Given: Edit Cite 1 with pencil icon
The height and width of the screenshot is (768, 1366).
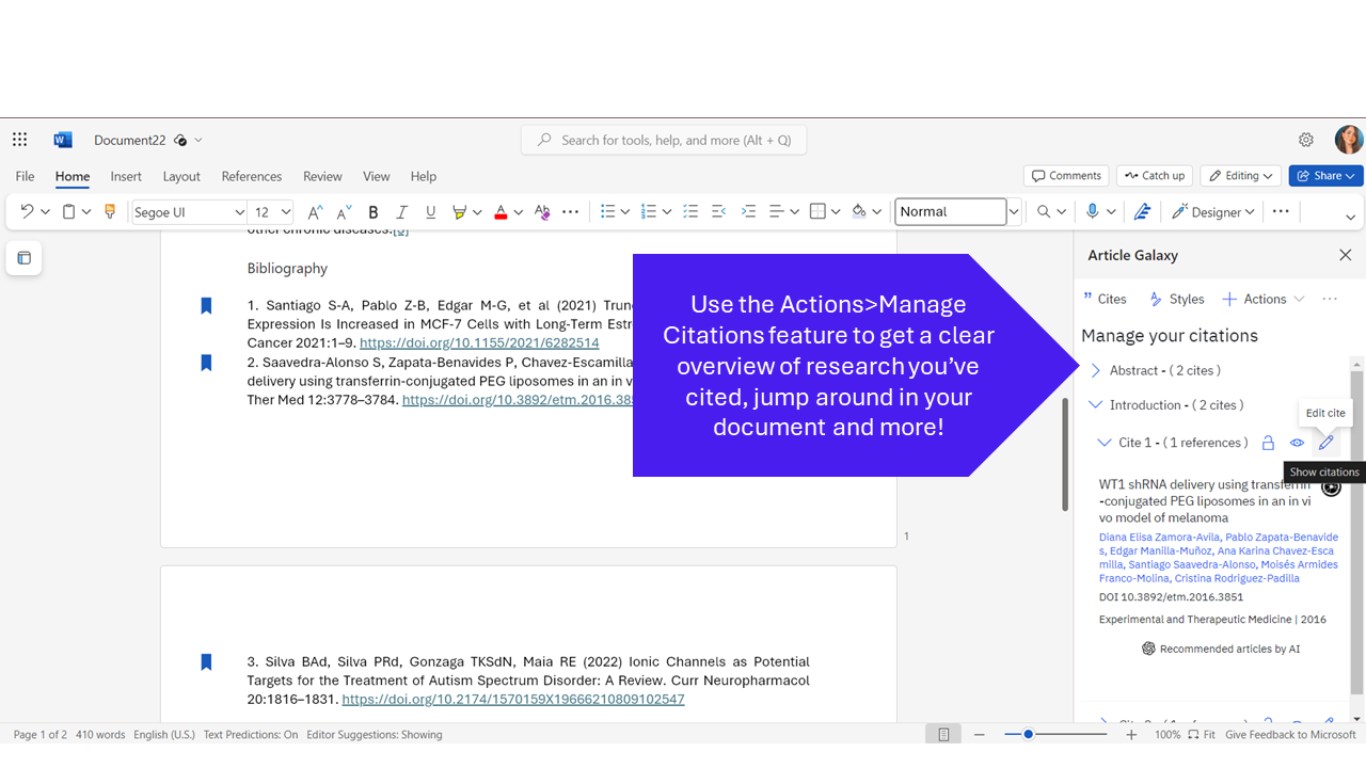Looking at the screenshot, I should [1326, 443].
